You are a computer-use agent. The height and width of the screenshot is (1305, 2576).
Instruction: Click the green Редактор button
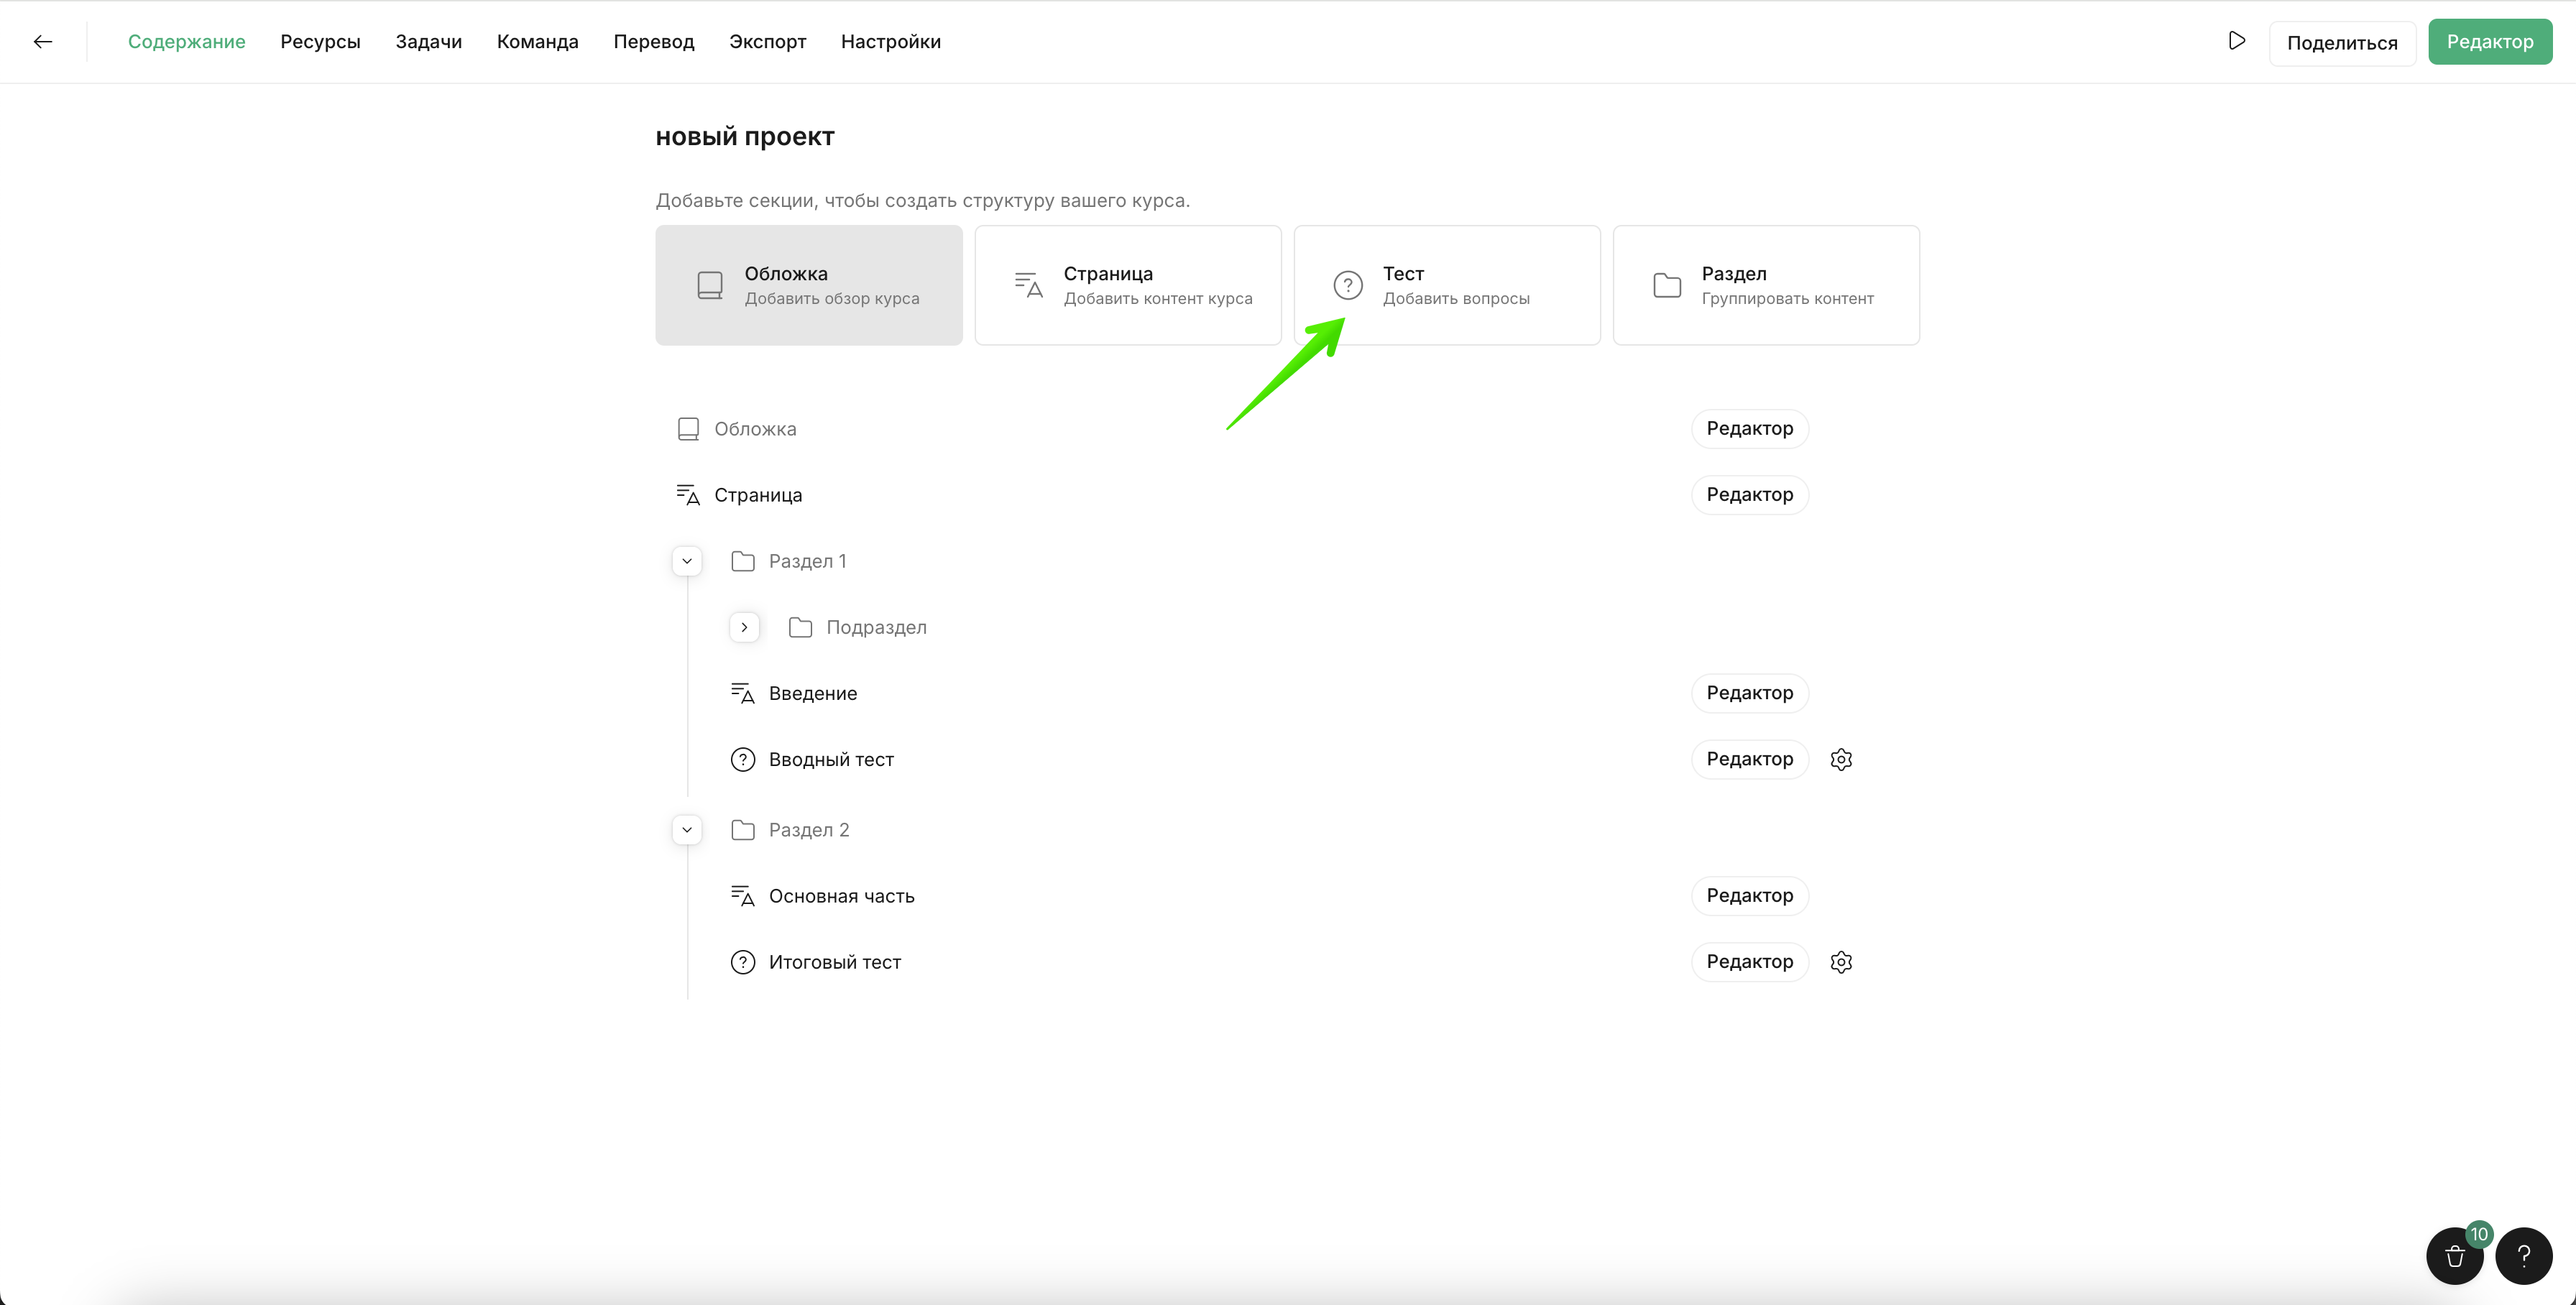[2489, 41]
